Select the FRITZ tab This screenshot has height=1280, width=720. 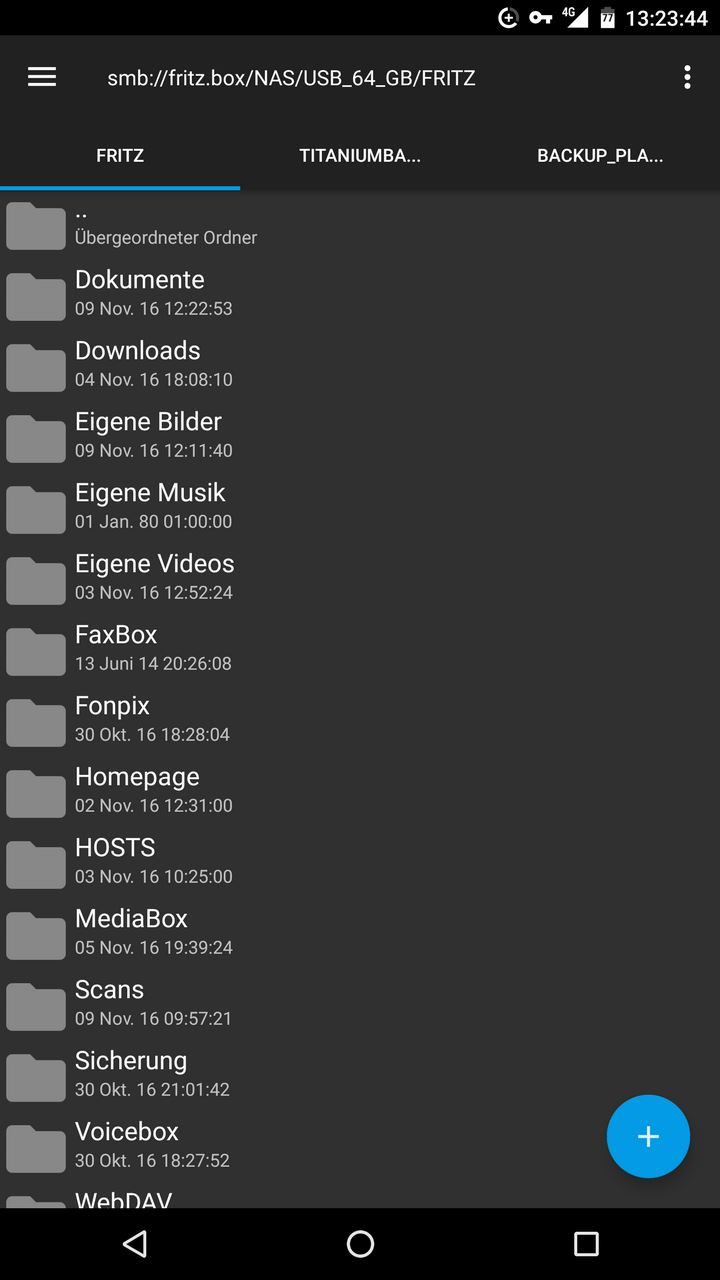[120, 156]
